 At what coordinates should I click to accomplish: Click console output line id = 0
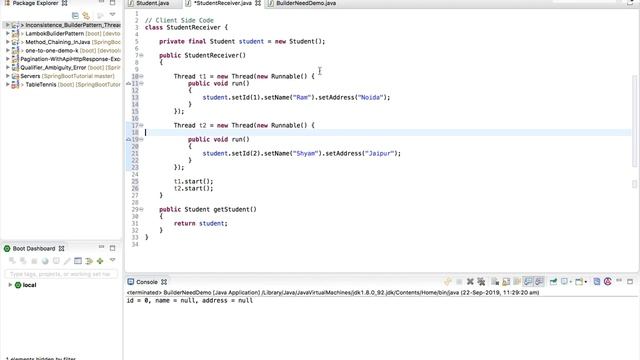click(190, 300)
